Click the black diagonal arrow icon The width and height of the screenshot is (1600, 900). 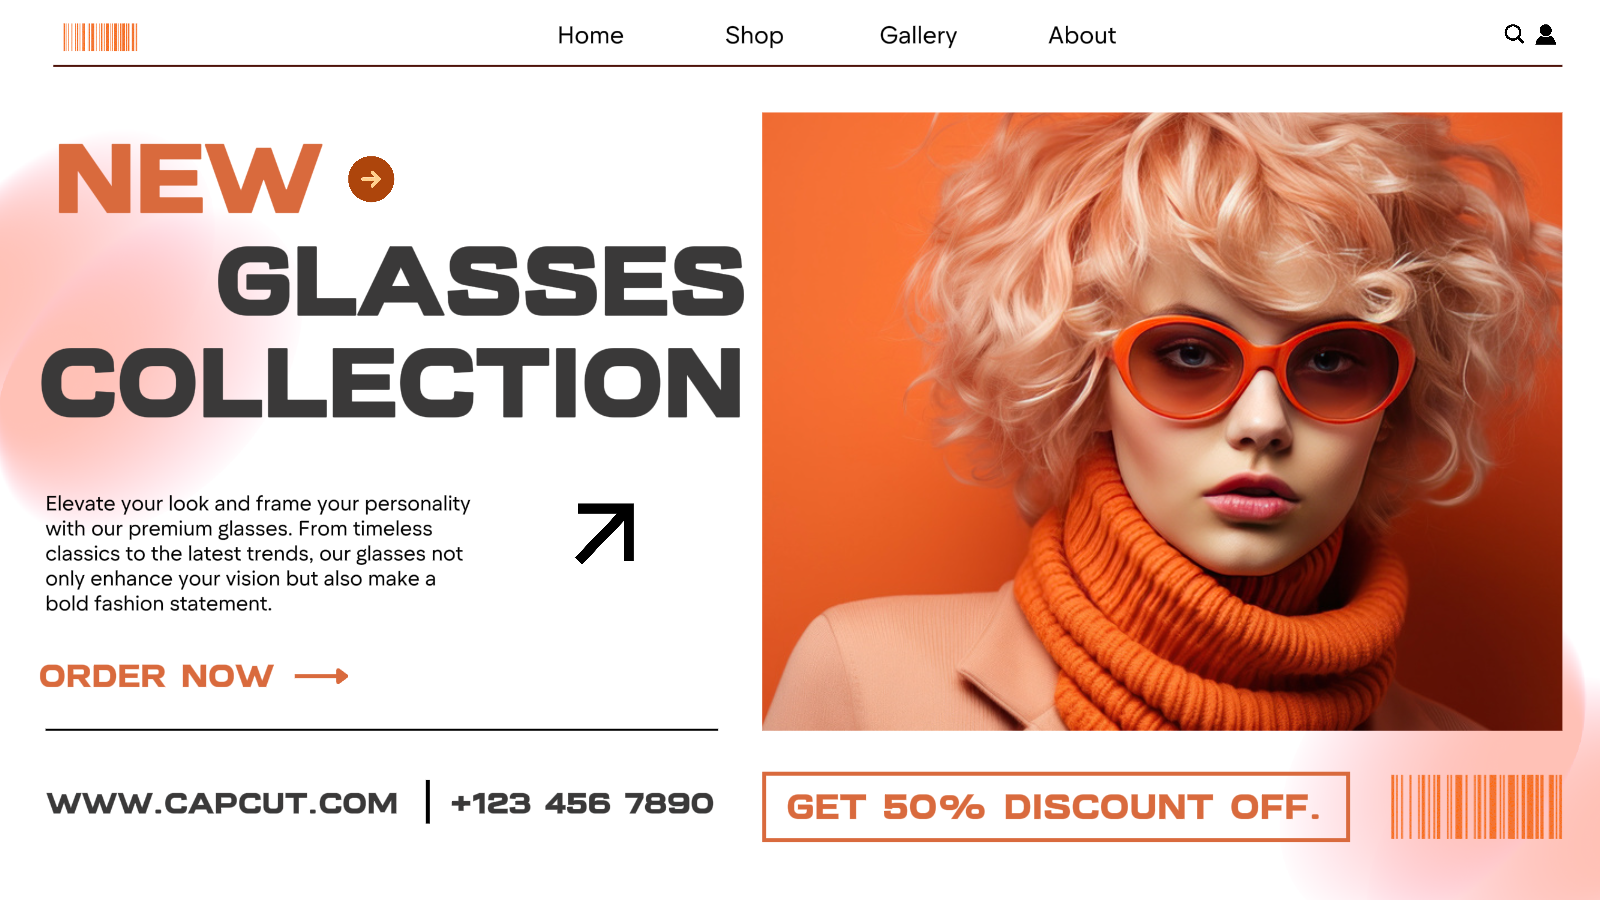pyautogui.click(x=606, y=533)
